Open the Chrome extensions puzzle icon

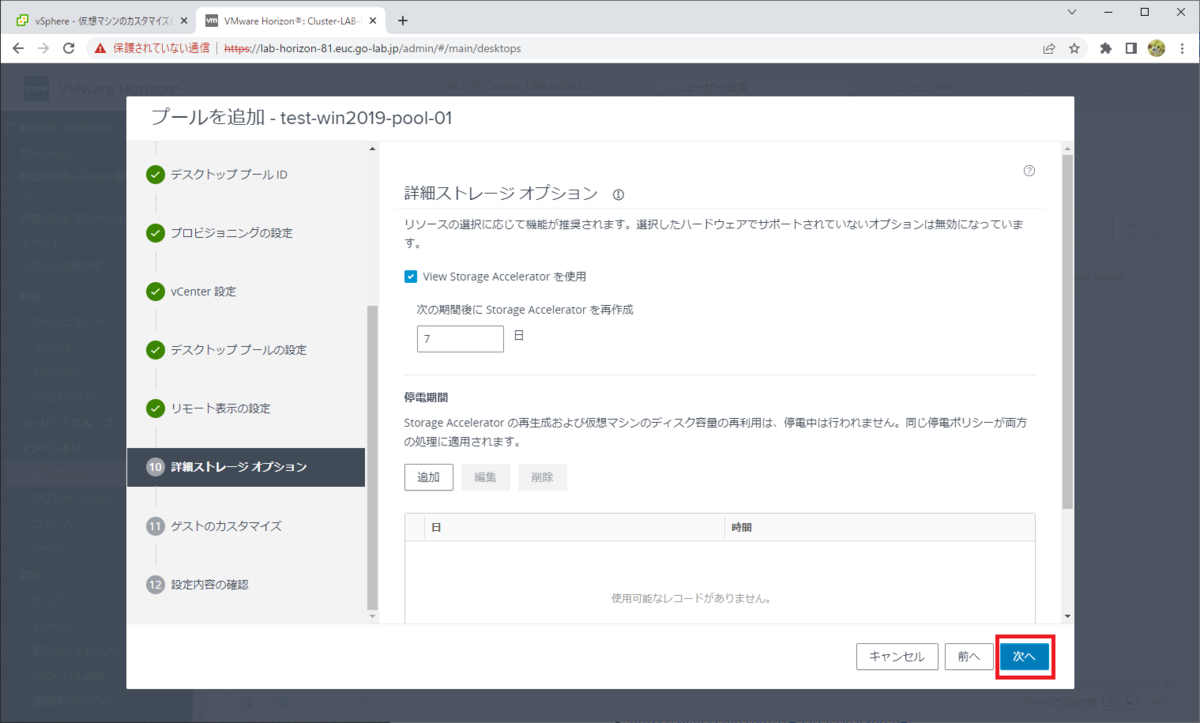[1105, 48]
